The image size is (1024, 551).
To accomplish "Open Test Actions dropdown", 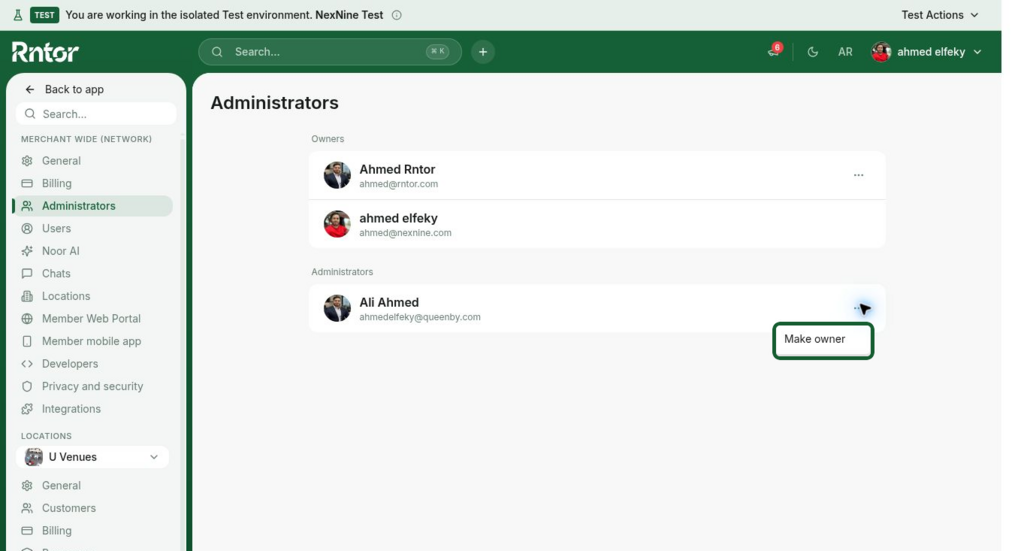I will click(x=940, y=15).
